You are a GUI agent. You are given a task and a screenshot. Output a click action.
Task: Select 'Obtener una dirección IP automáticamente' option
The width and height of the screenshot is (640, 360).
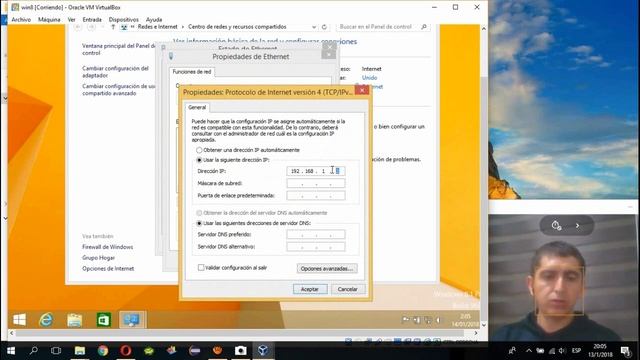click(x=199, y=150)
